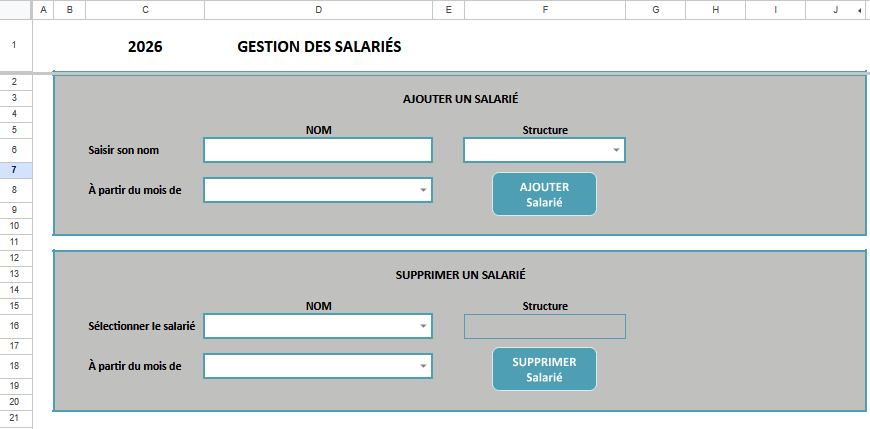The width and height of the screenshot is (870, 429).
Task: Click the read-only Structure field in delete section
Action: (544, 326)
